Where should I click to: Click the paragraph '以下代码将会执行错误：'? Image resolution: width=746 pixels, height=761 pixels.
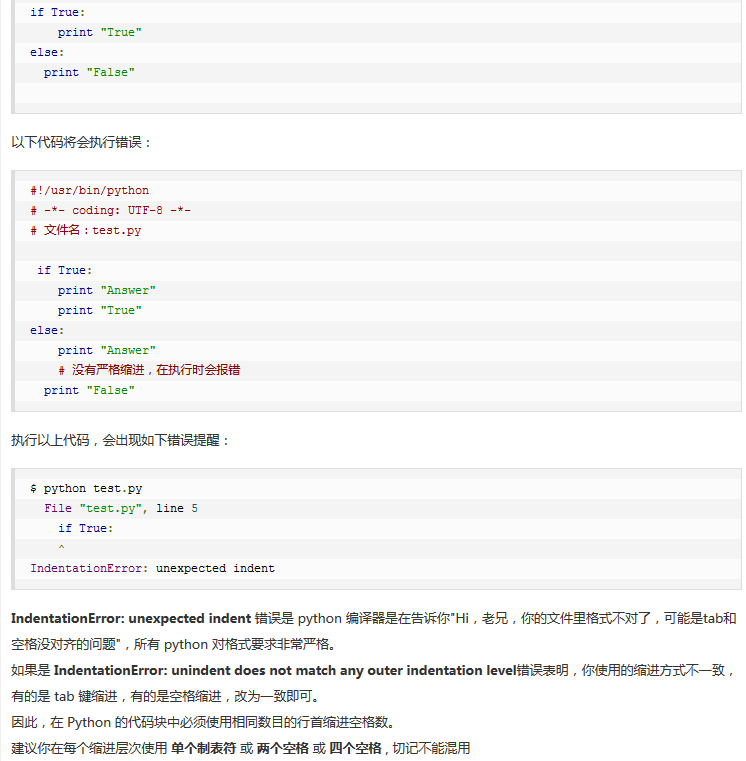click(82, 142)
